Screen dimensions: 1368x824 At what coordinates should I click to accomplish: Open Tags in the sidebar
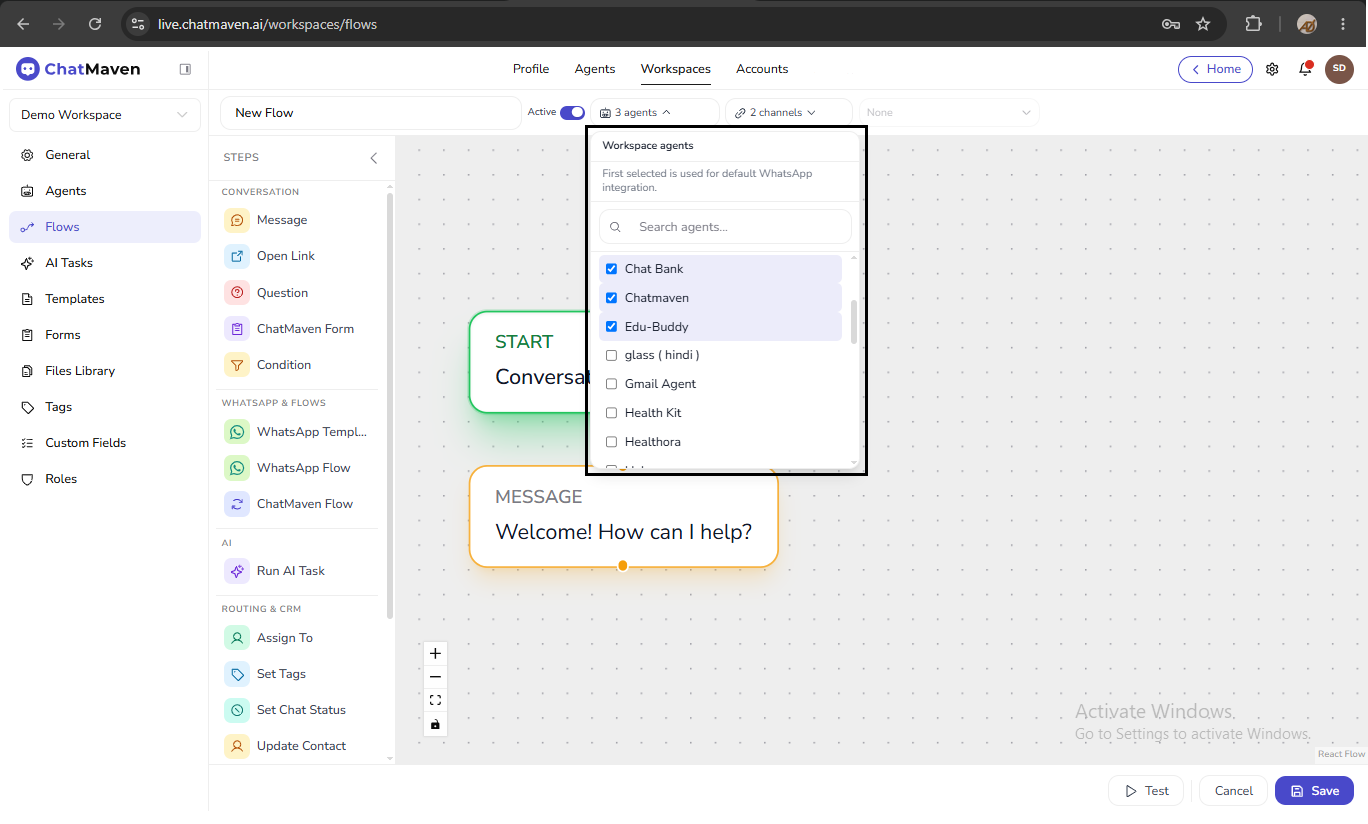tap(105, 407)
